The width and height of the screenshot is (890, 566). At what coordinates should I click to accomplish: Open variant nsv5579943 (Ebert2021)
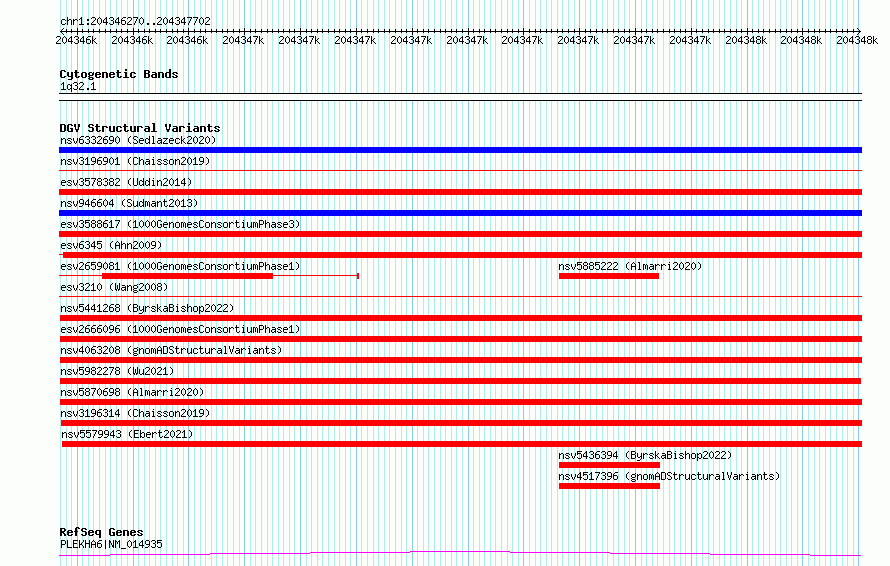coord(127,434)
